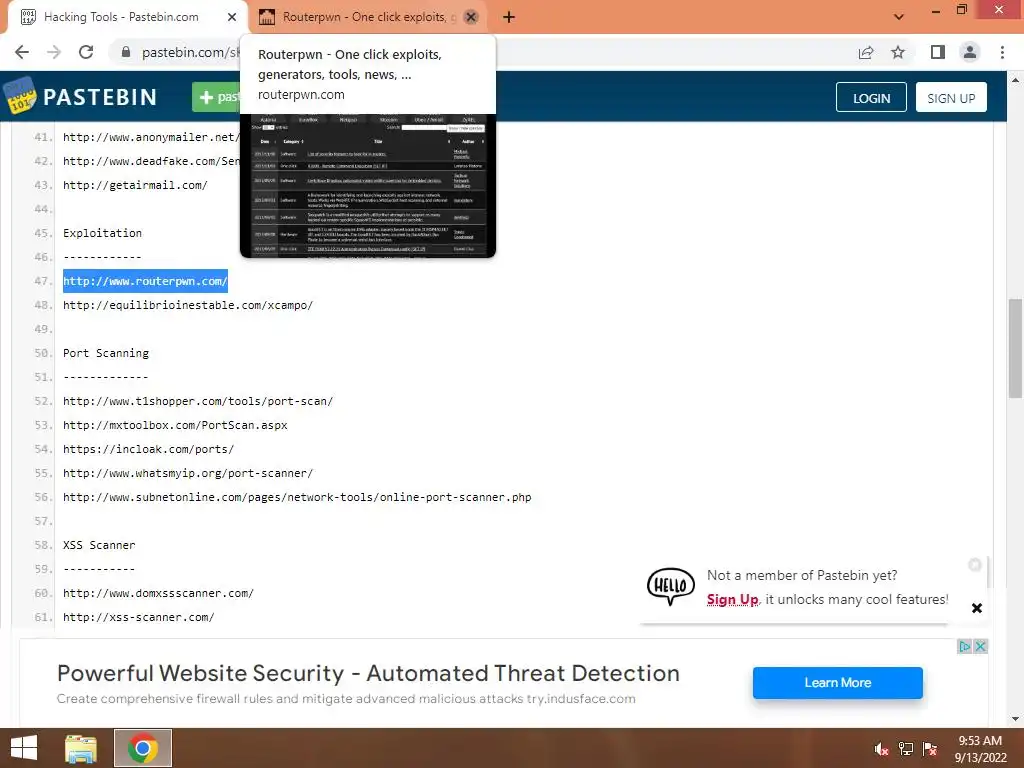Screen dimensions: 1024x768
Task: Click the deadfake.com URL line
Action: (x=152, y=161)
